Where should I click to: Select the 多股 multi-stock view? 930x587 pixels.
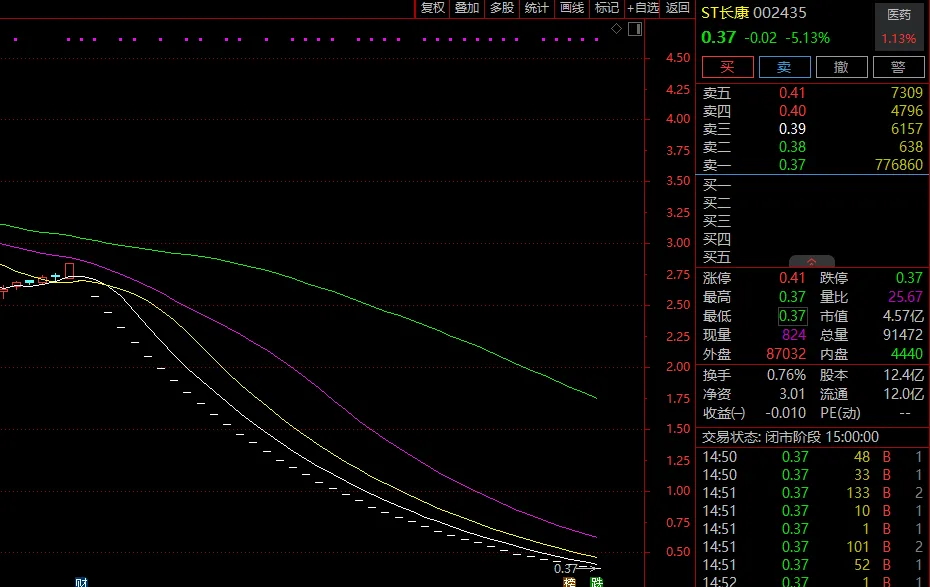click(502, 8)
